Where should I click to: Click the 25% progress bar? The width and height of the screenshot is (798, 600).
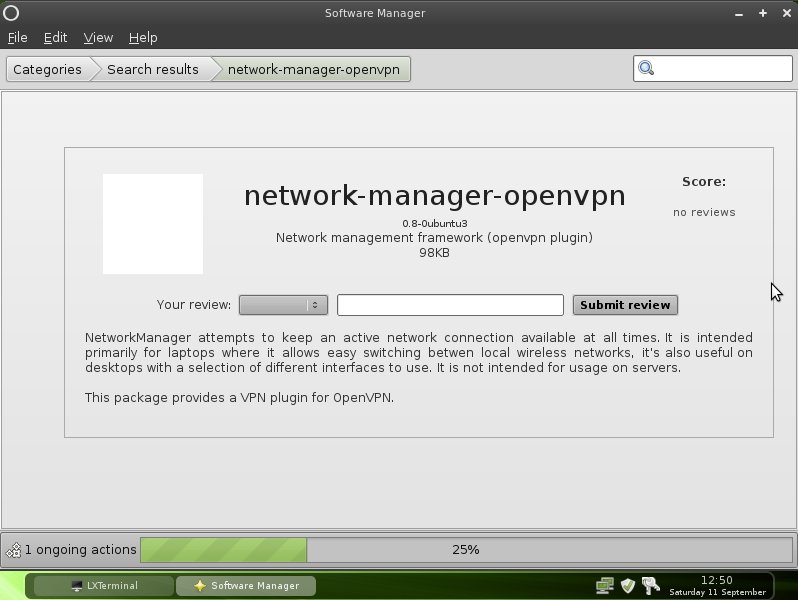[466, 550]
